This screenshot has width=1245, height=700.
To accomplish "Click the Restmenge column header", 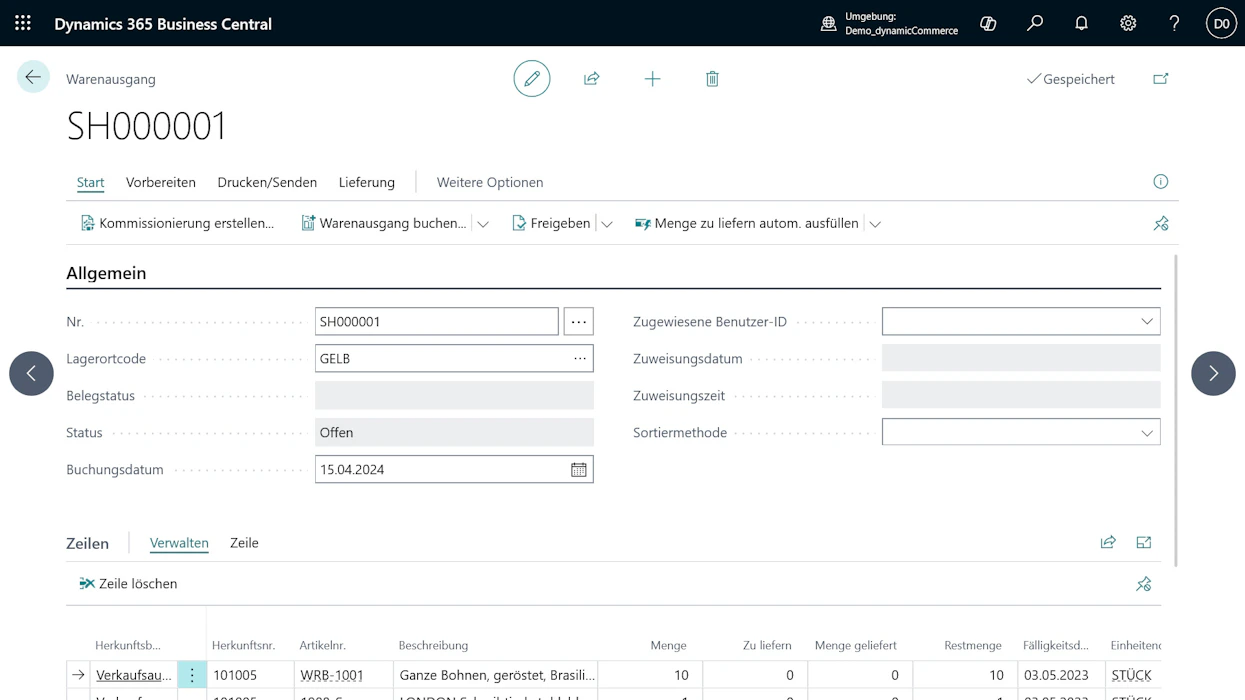I will pos(973,645).
